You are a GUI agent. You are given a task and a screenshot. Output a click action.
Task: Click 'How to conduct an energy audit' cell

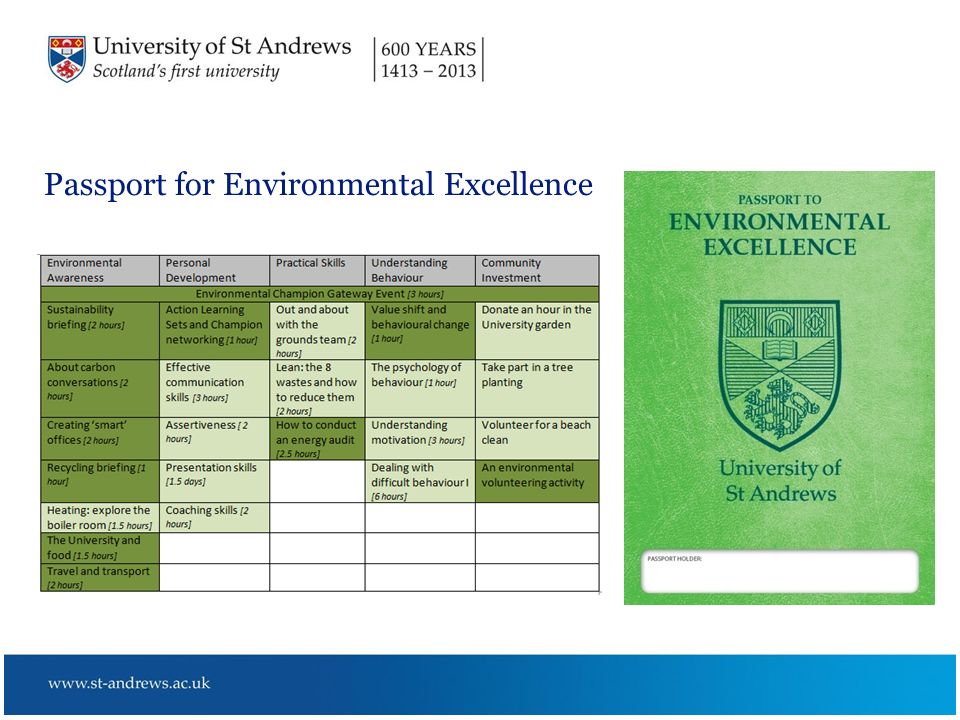[317, 438]
